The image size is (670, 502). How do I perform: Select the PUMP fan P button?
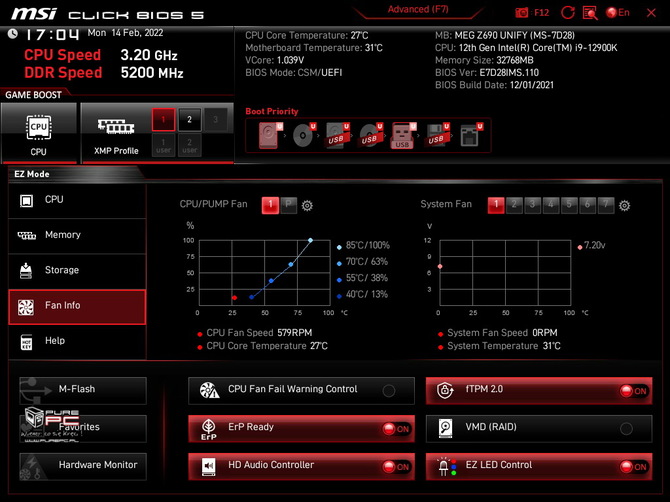click(289, 205)
